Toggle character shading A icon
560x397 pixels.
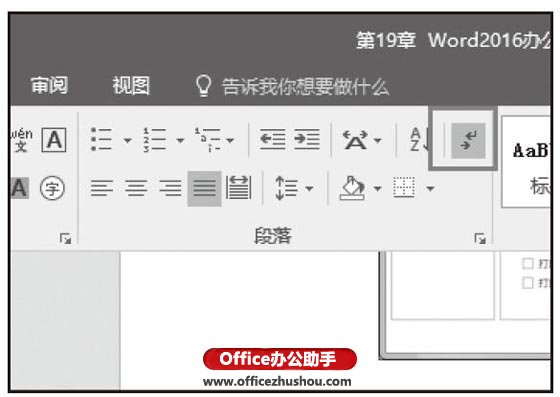[20, 188]
